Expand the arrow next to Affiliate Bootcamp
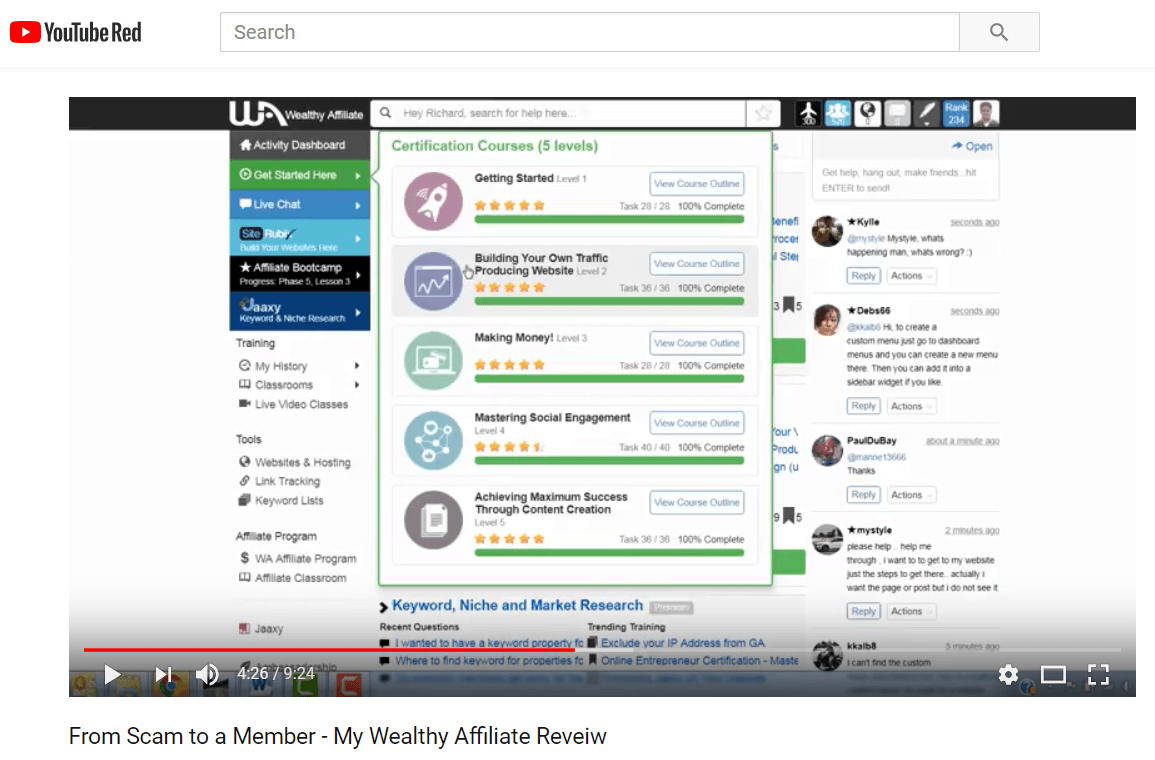This screenshot has height=760, width=1155. click(358, 275)
